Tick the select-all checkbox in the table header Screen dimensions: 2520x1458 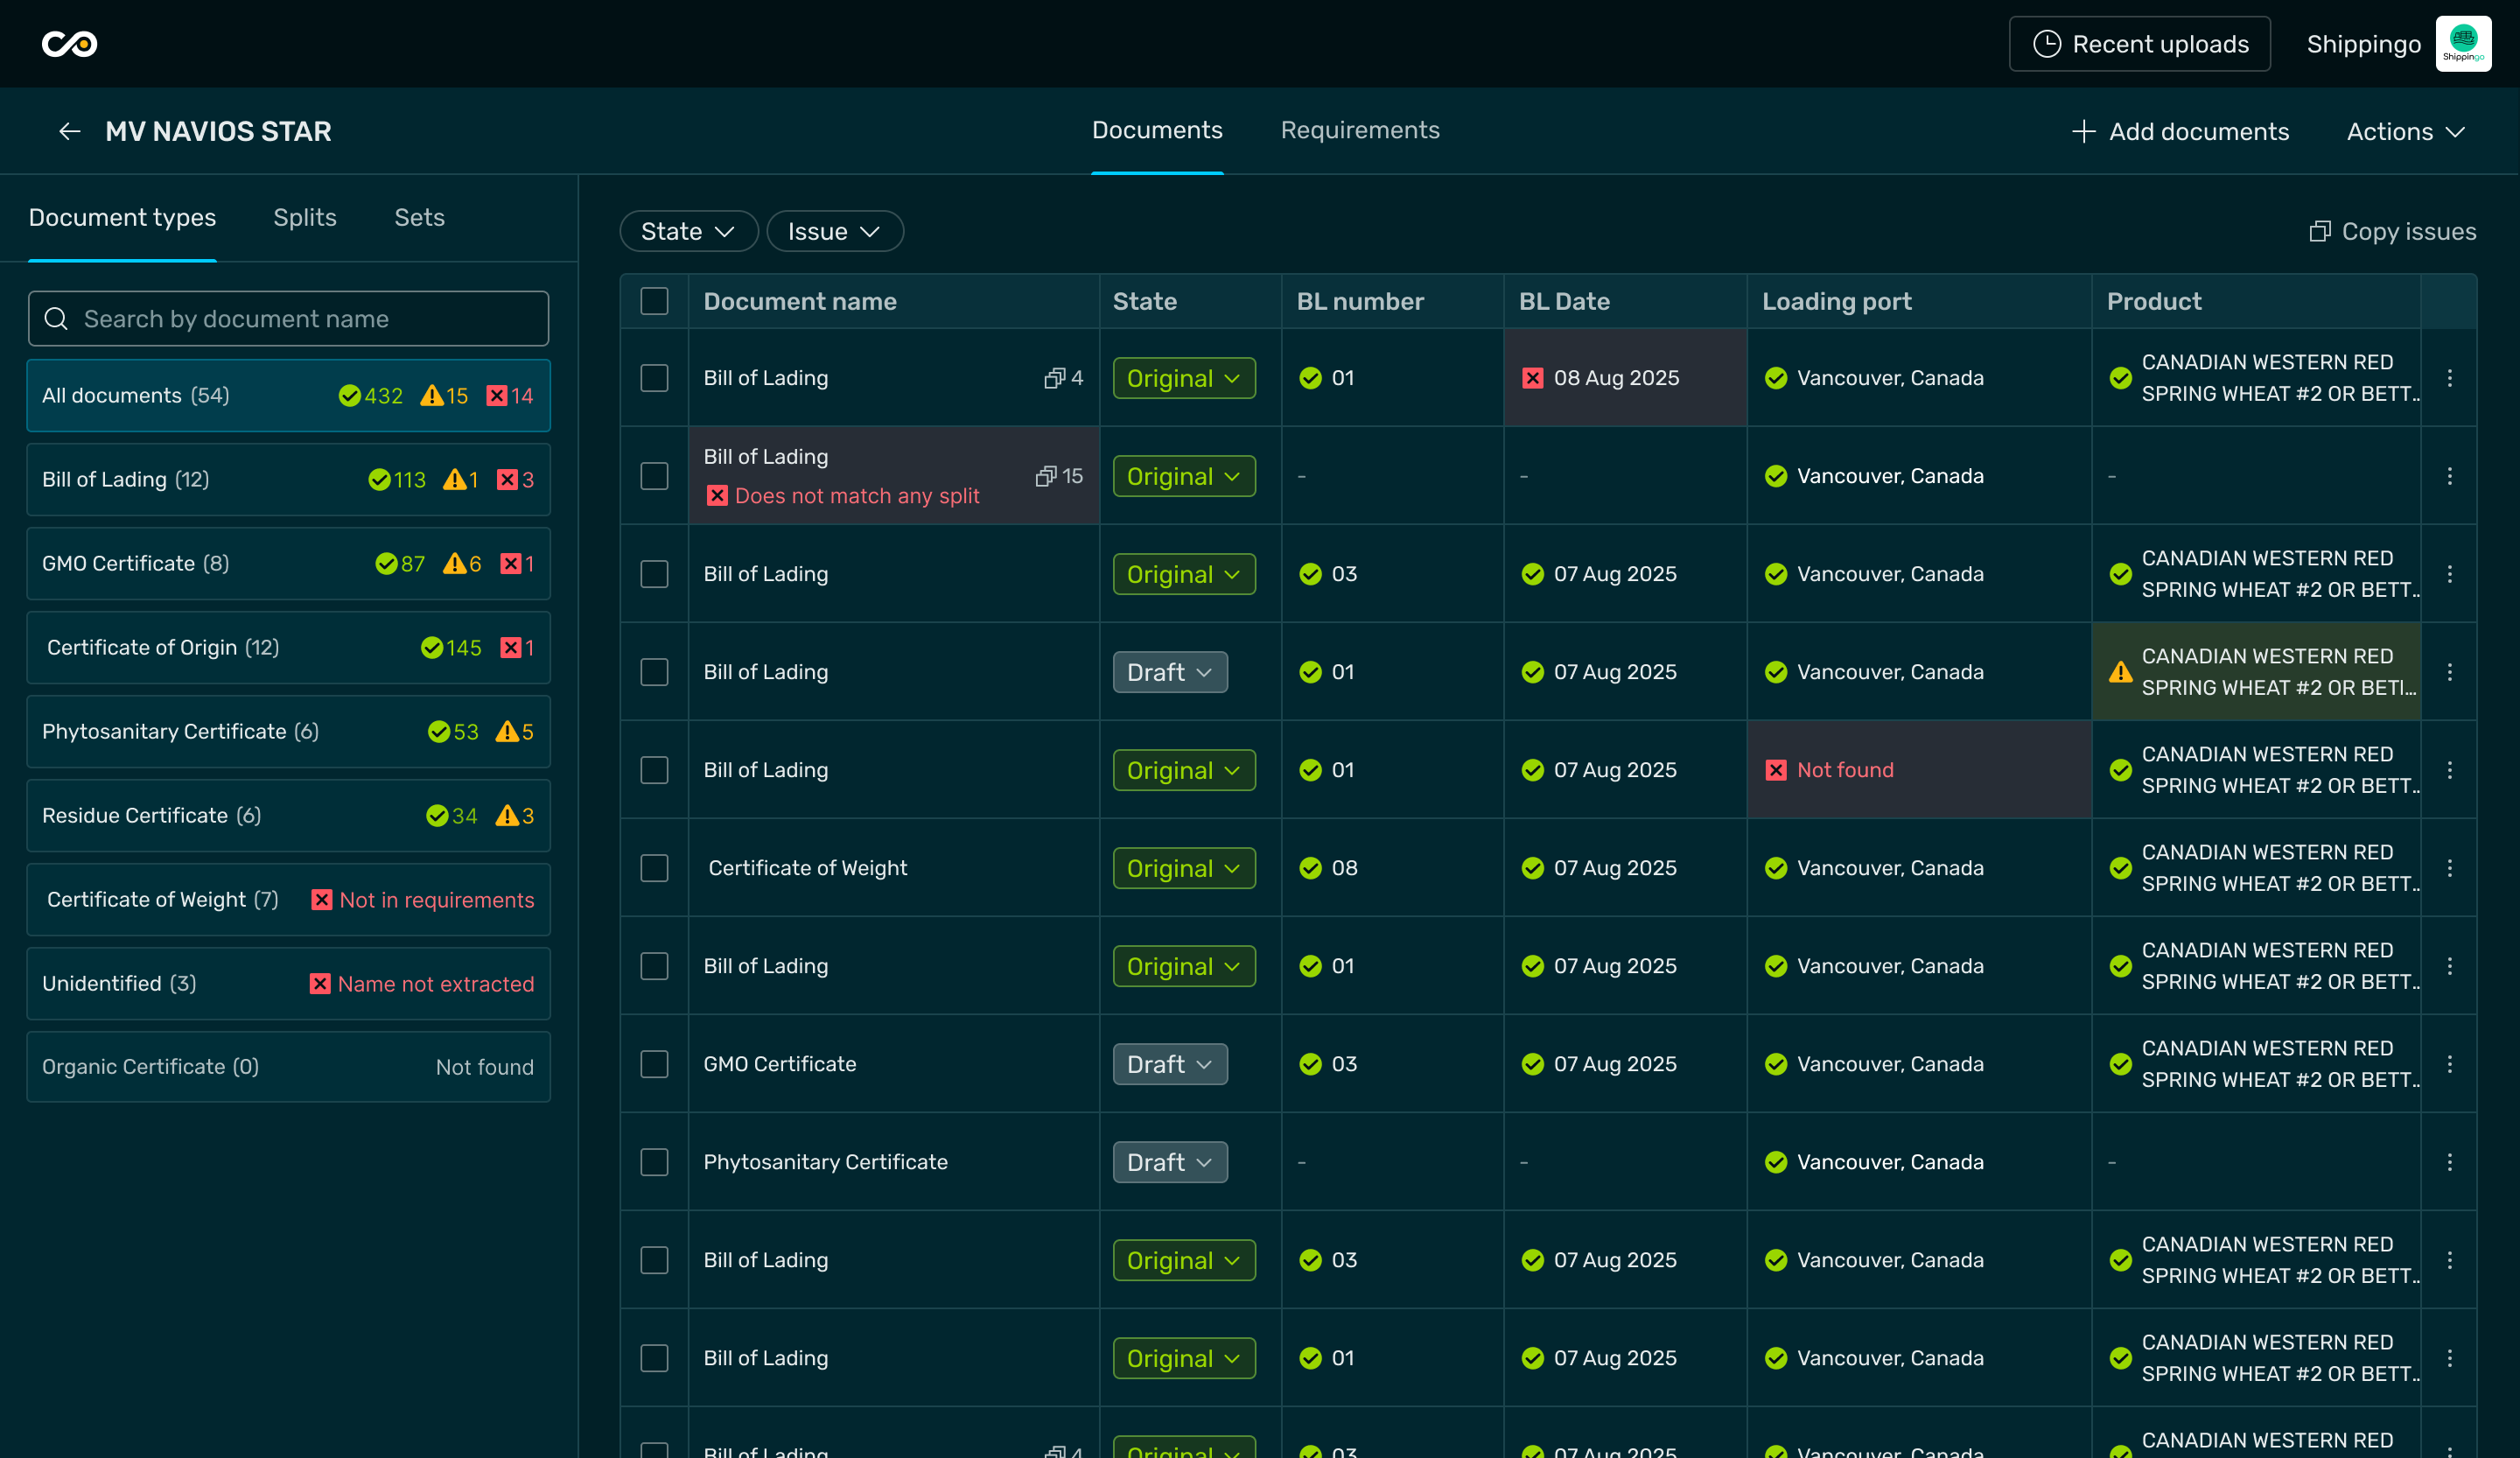[654, 301]
